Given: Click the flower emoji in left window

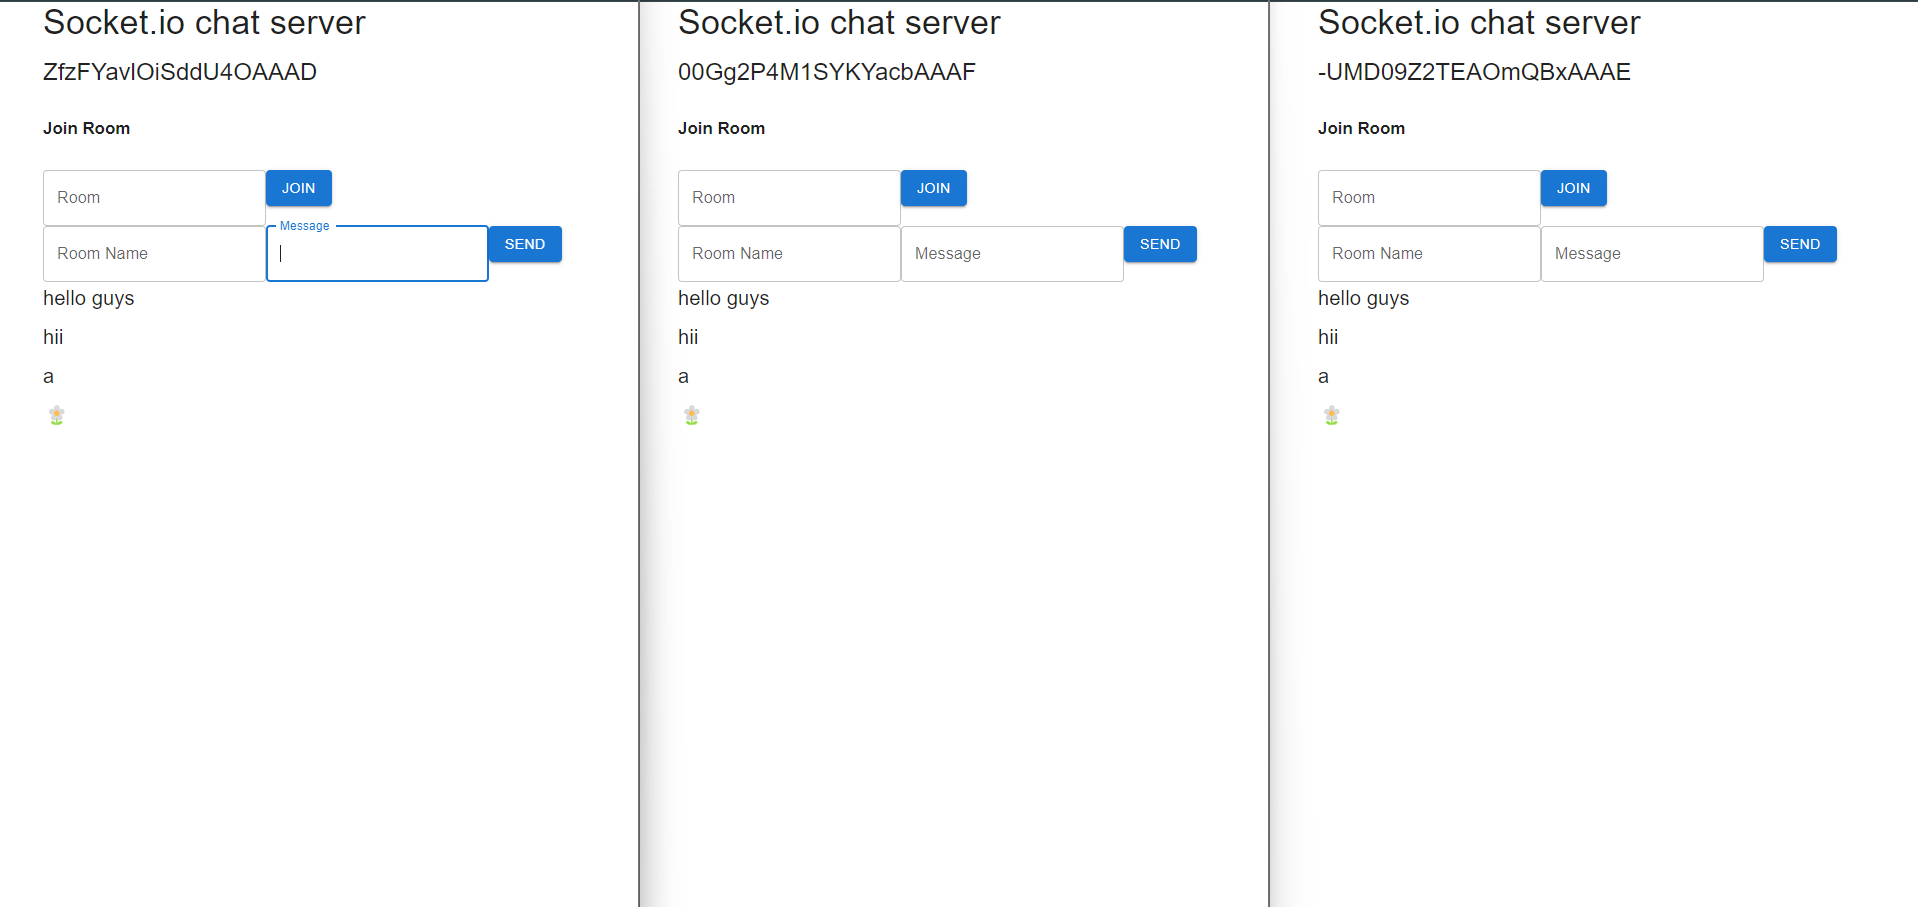Looking at the screenshot, I should point(57,415).
